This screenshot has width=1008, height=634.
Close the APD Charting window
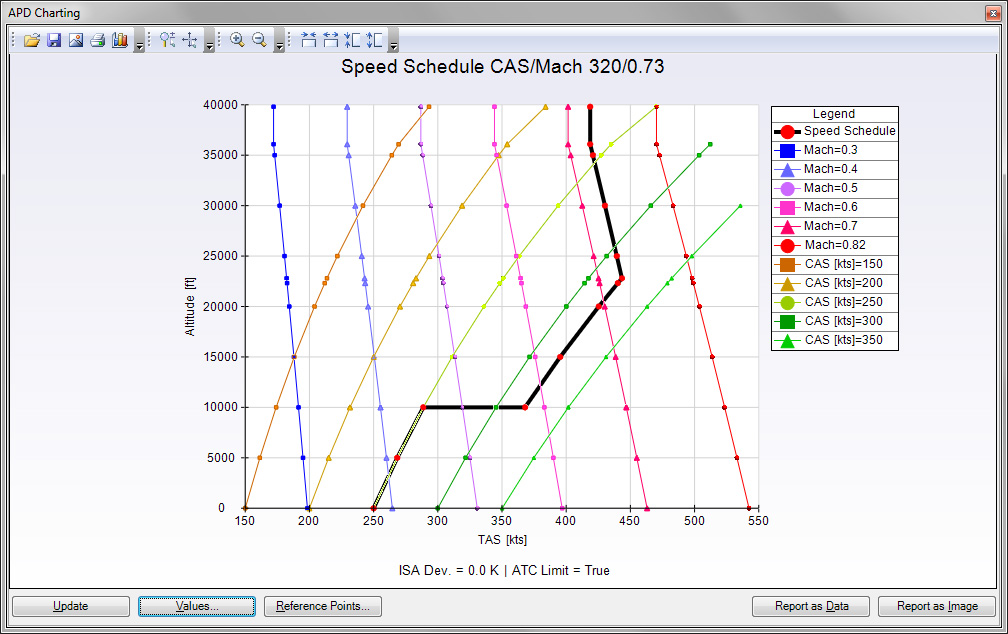993,13
